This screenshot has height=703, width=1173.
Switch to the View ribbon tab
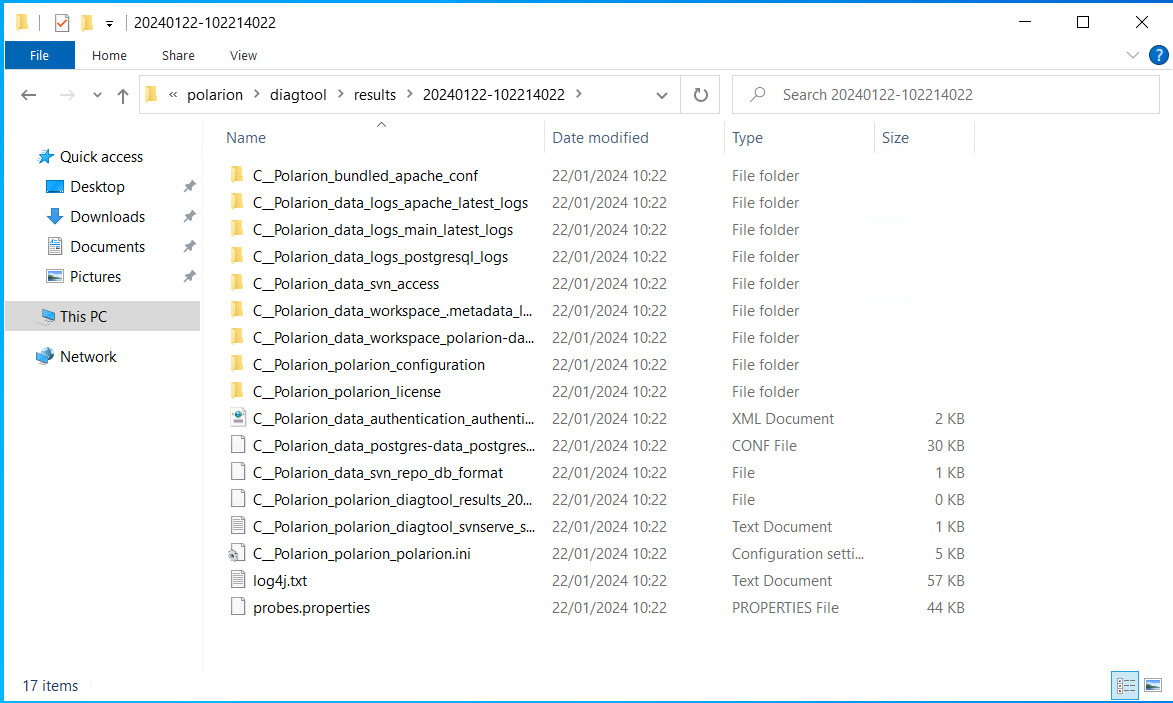pos(243,55)
